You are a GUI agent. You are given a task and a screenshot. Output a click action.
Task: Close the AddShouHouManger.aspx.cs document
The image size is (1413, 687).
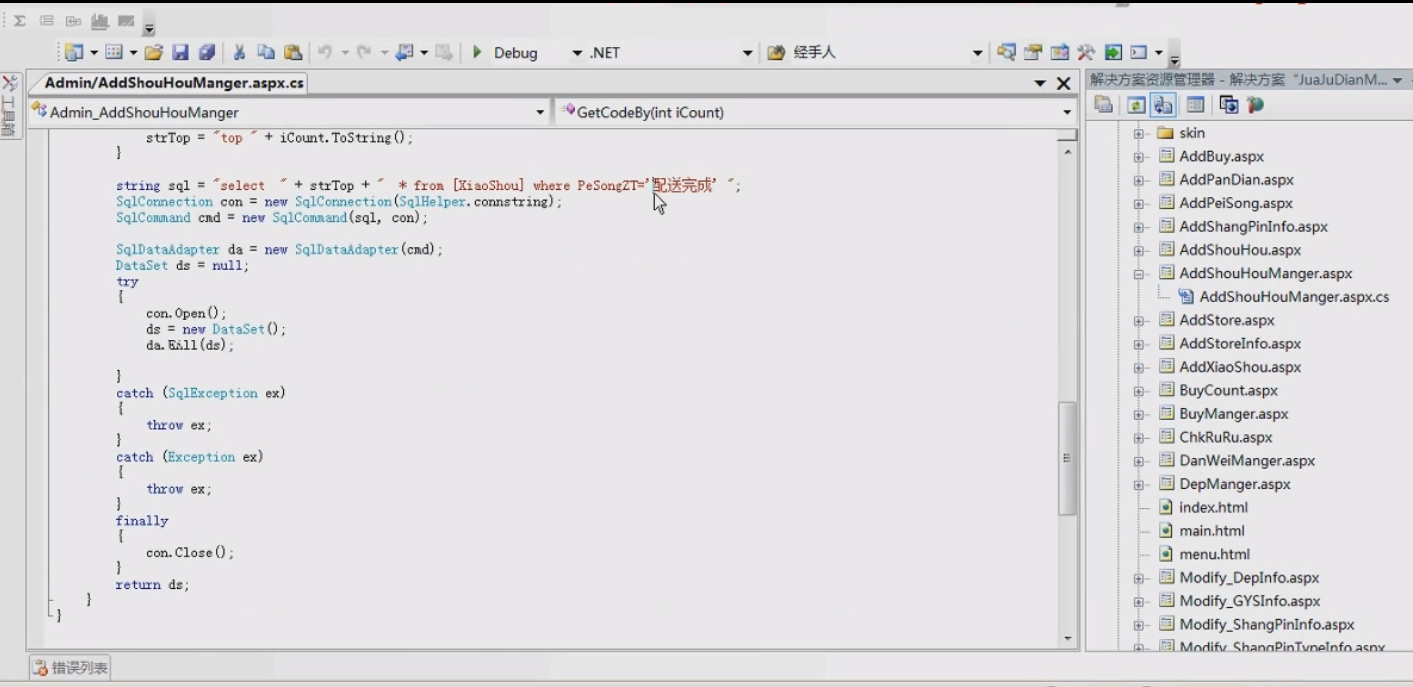point(1064,84)
